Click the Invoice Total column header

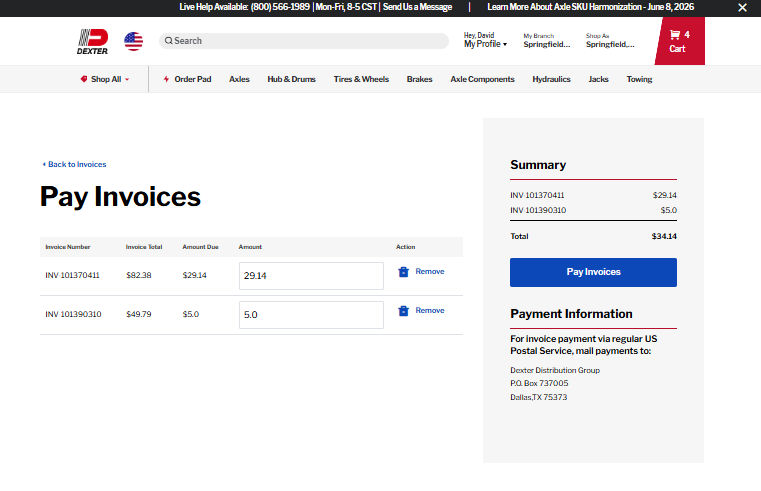144,247
